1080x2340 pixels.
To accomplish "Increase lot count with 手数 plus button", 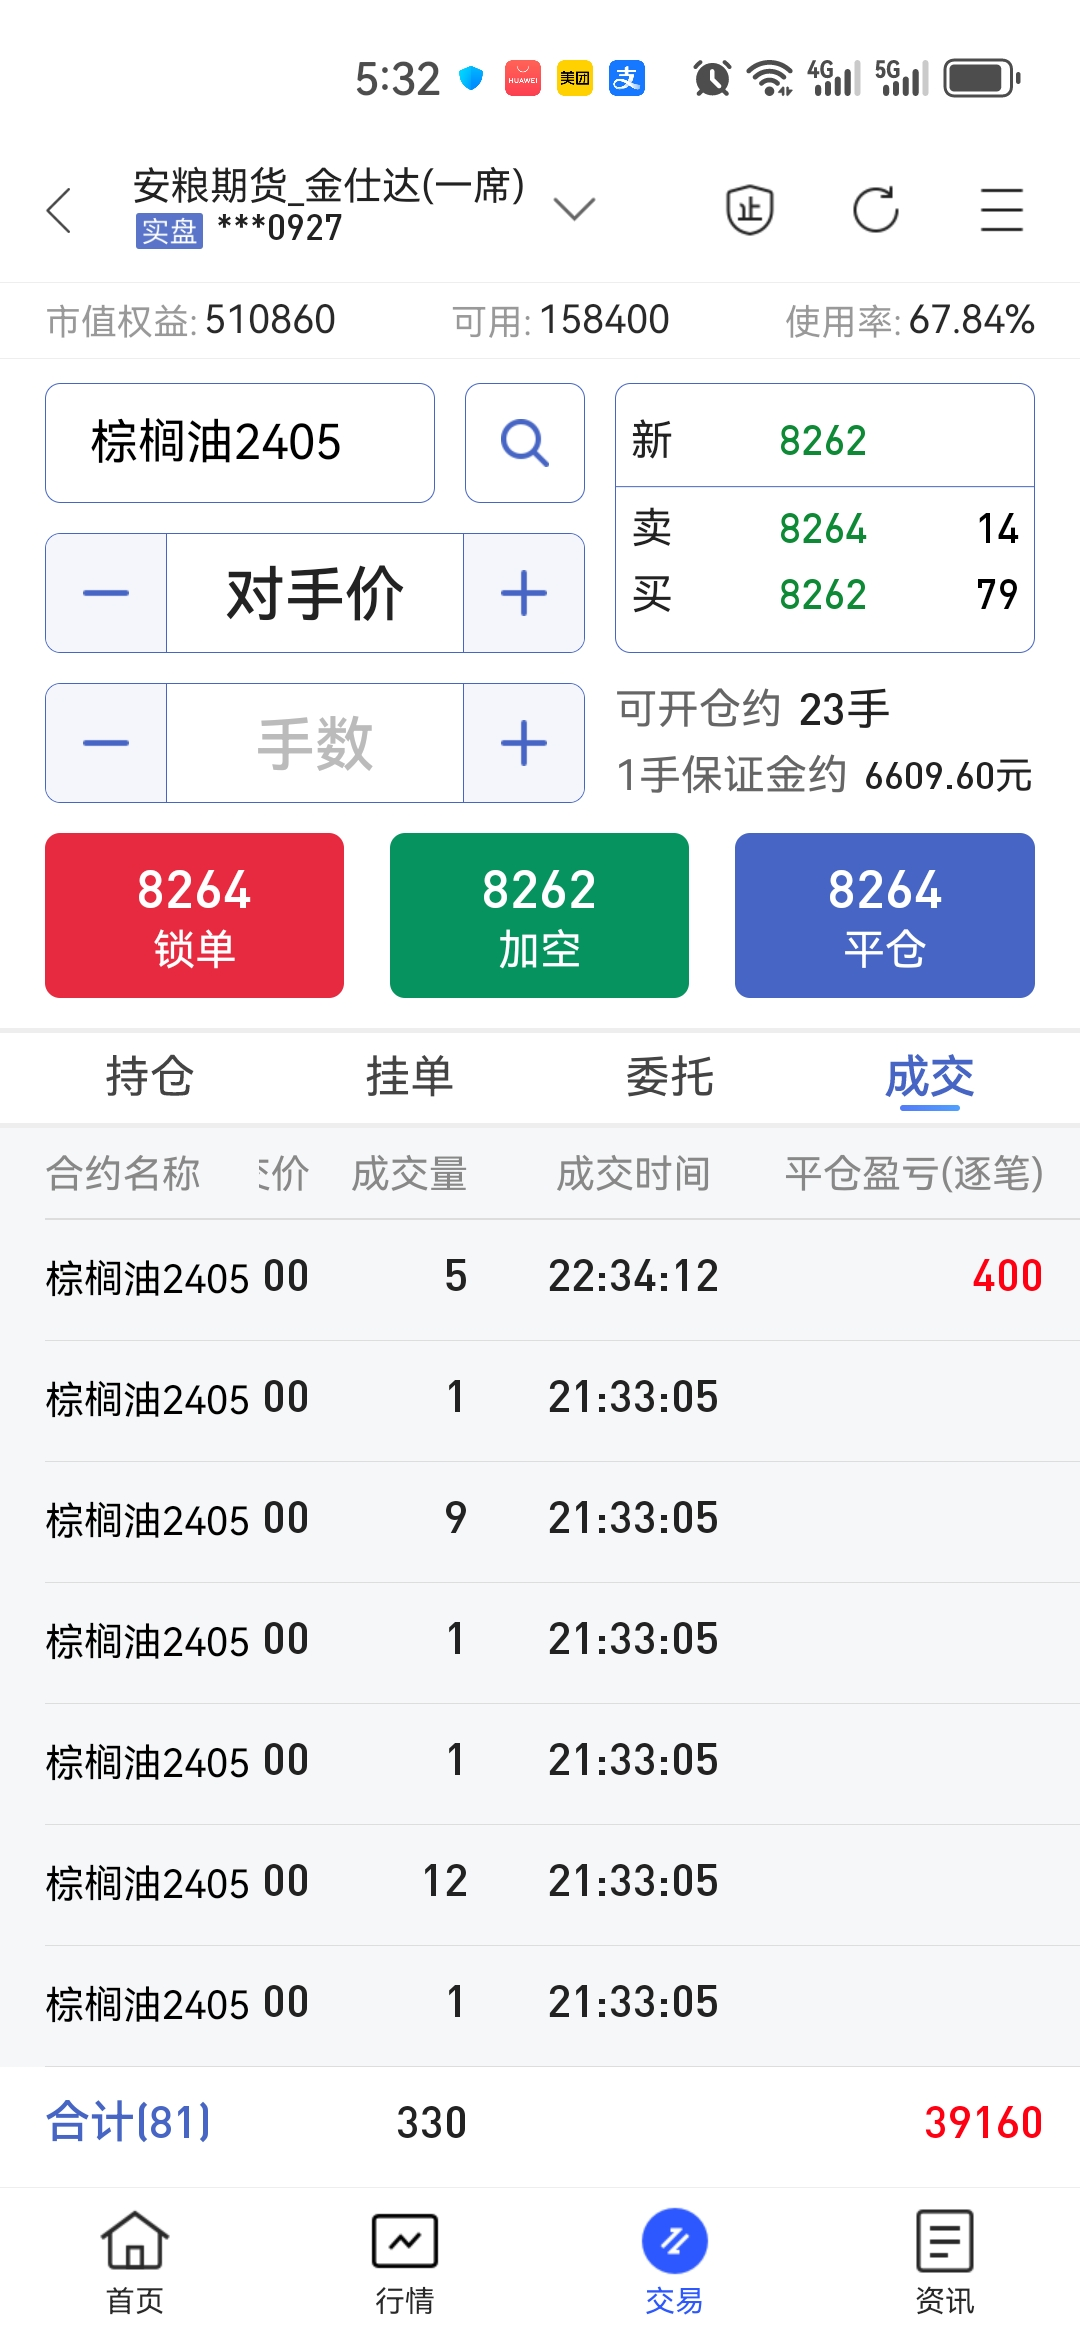I will pyautogui.click(x=524, y=743).
